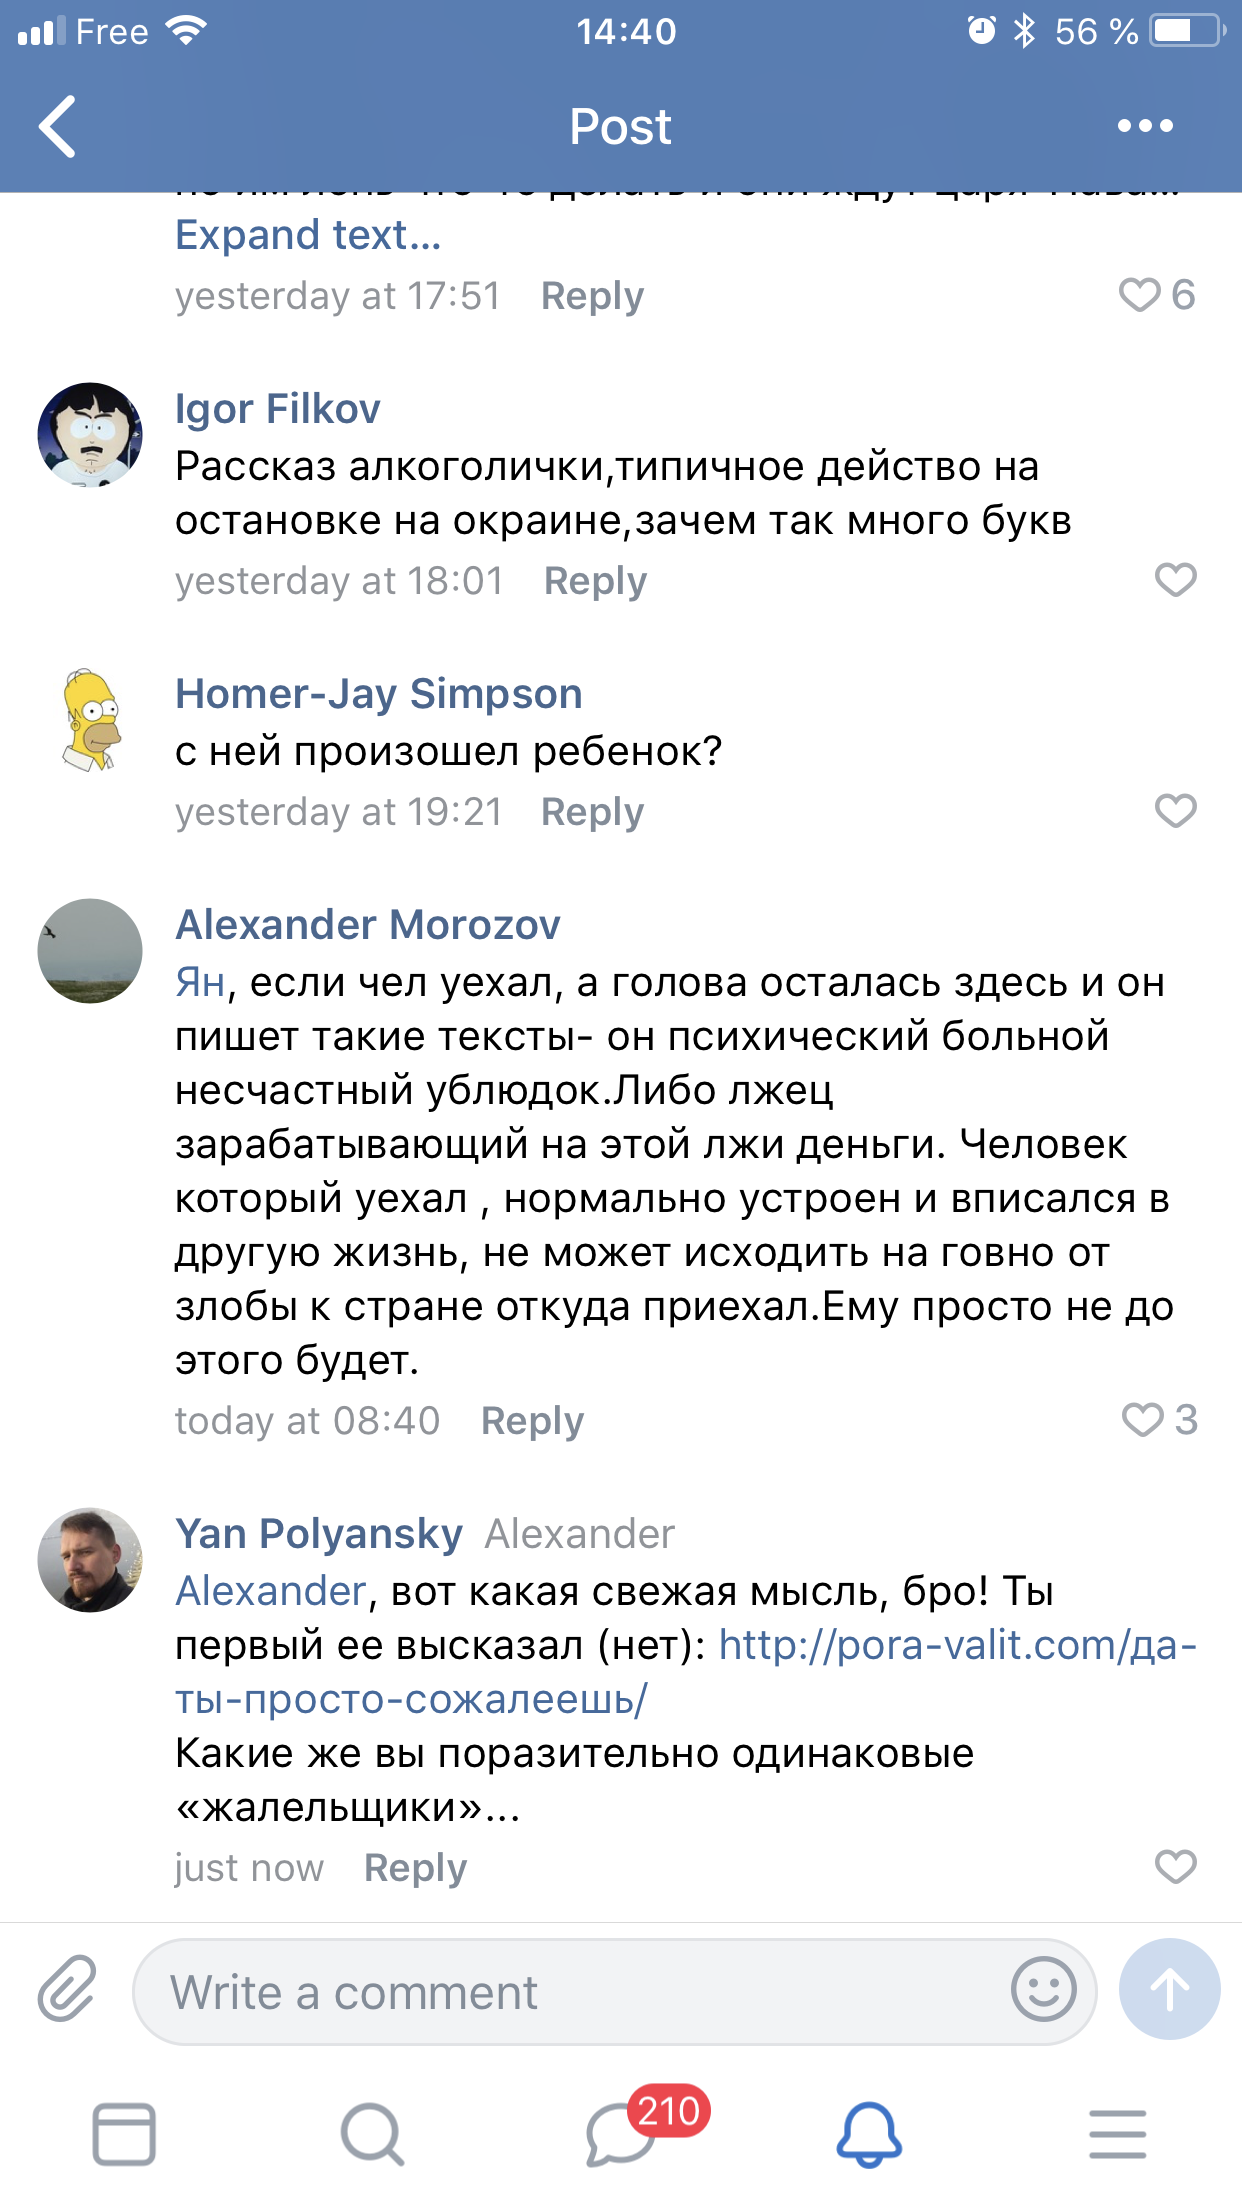Screen dimensions: 1242x2208
Task: Like Homer-Jay Simpson's comment
Action: pos(1175,811)
